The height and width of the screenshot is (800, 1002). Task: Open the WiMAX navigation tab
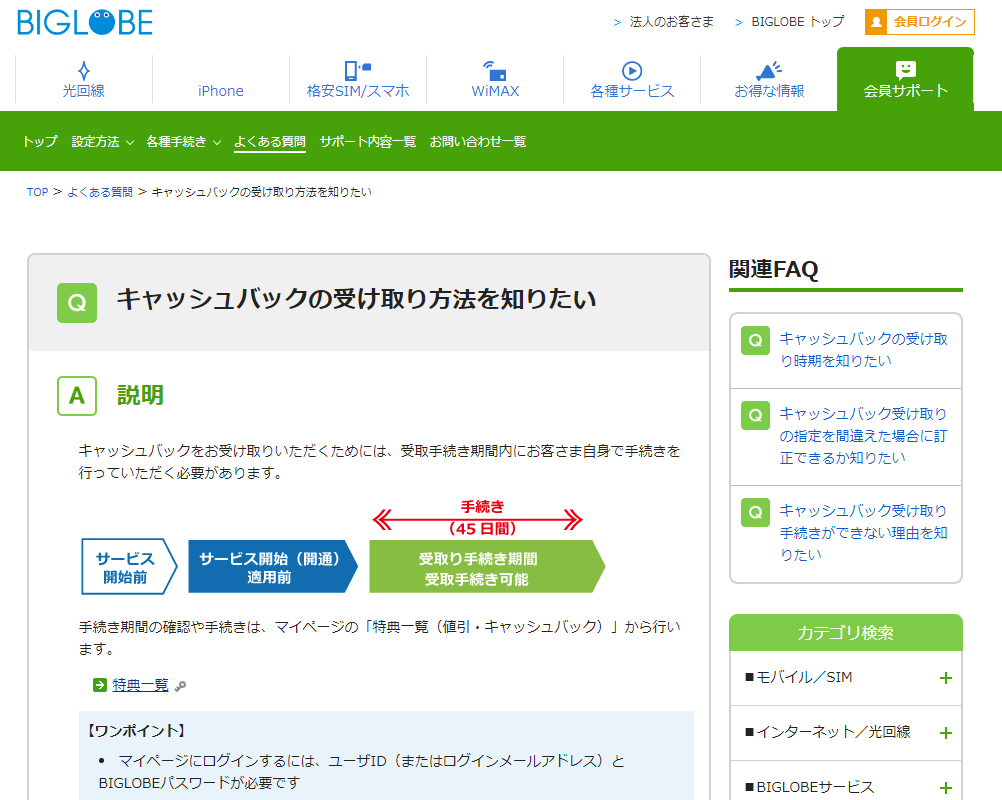tap(495, 79)
